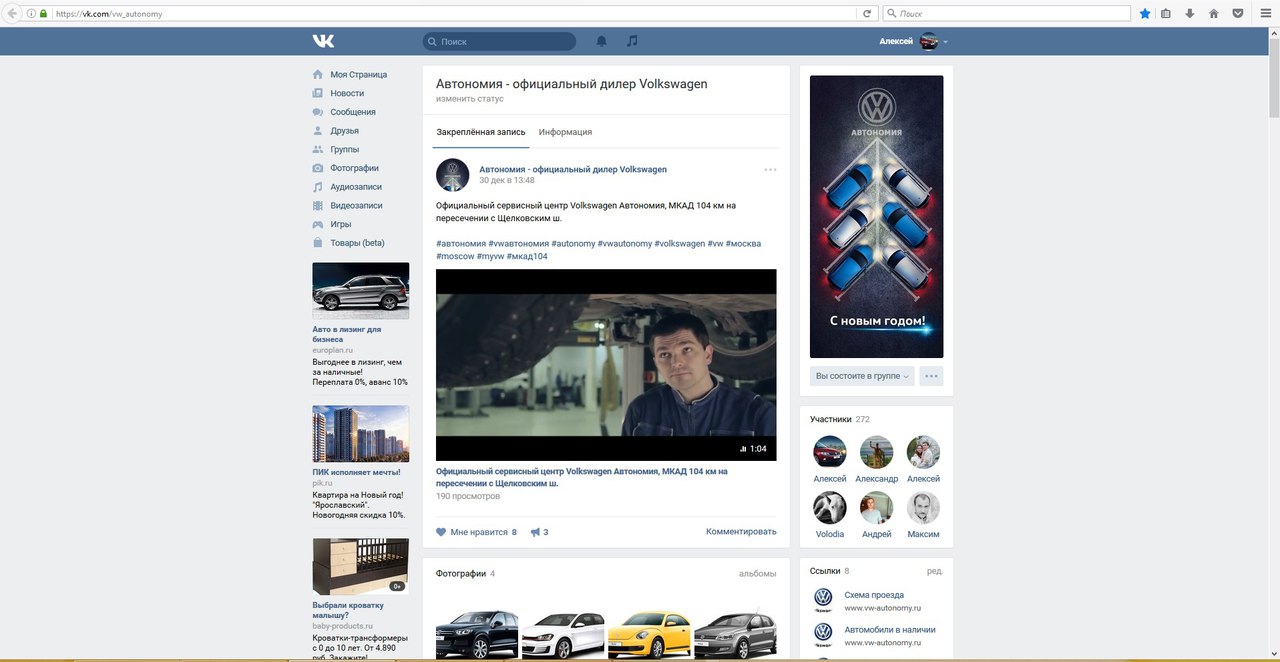Viewport: 1280px width, 662px height.
Task: Bookmark this page with the star icon
Action: click(1145, 14)
